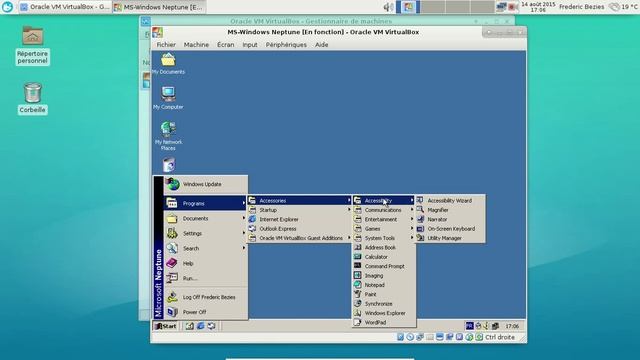
Task: Open the Aide menu in VirtualBox
Action: (322, 45)
